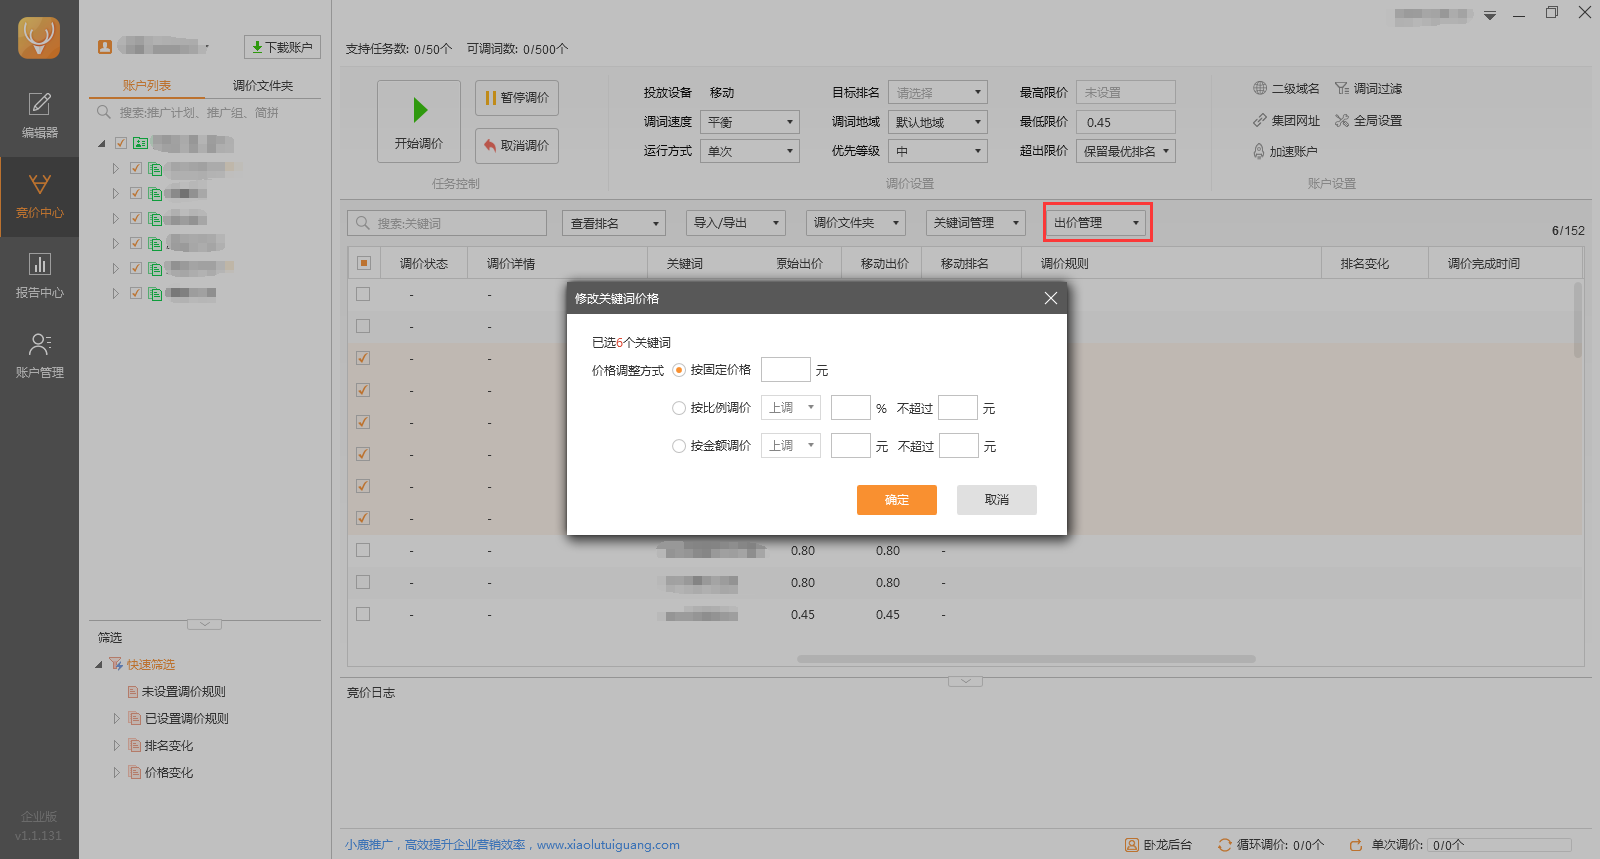Collapse the bid log panel handle
Viewport: 1600px width, 859px height.
click(x=965, y=681)
